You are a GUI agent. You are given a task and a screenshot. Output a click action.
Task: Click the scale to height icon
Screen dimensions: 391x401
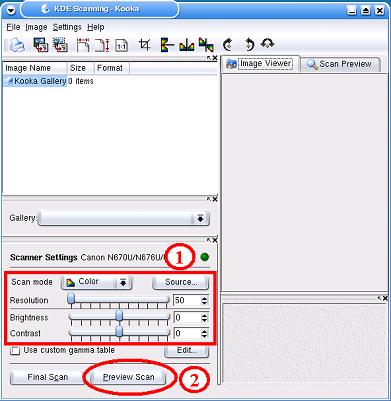(x=102, y=45)
